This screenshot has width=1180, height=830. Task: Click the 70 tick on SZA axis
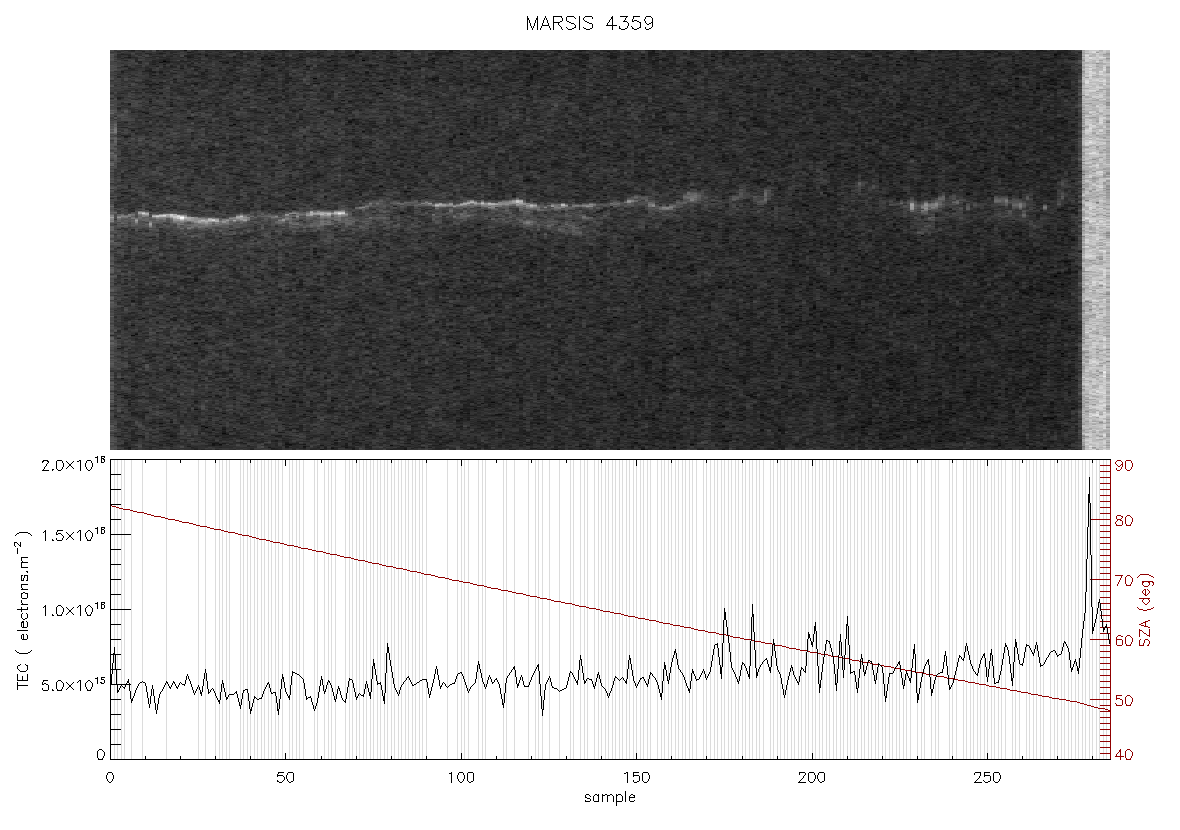pos(1124,580)
